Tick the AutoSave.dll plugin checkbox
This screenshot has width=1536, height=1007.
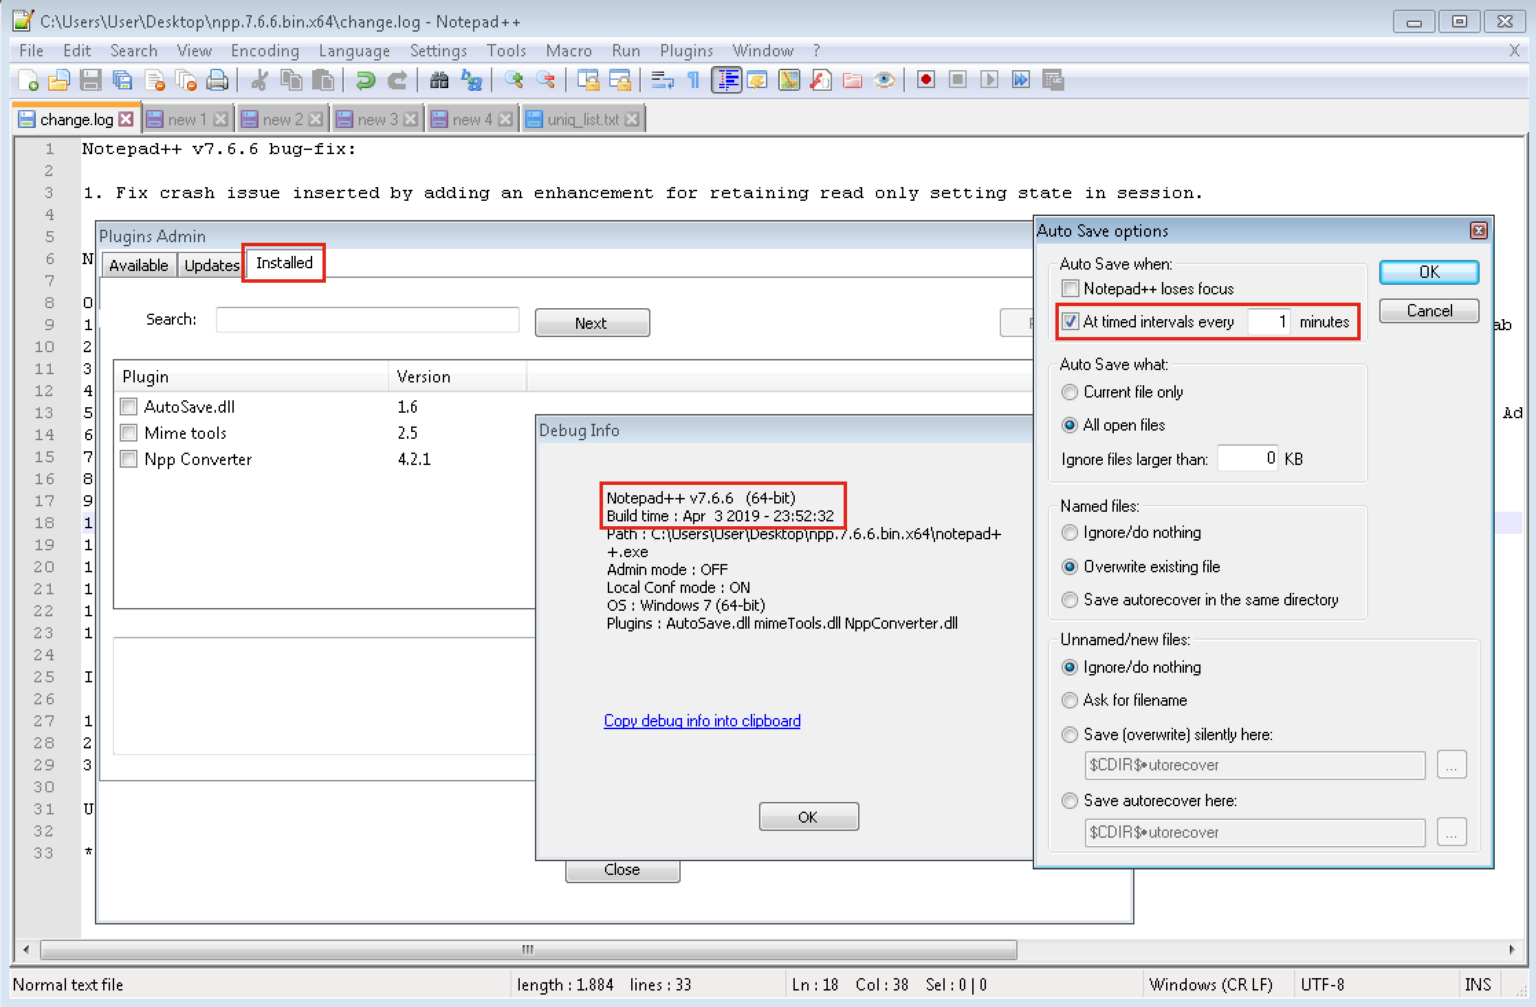click(129, 407)
